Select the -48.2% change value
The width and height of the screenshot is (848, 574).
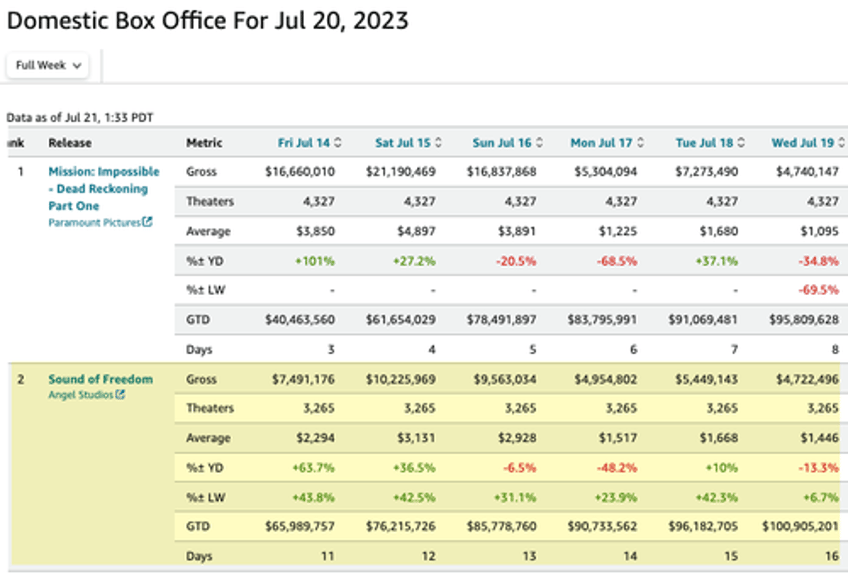click(x=617, y=468)
